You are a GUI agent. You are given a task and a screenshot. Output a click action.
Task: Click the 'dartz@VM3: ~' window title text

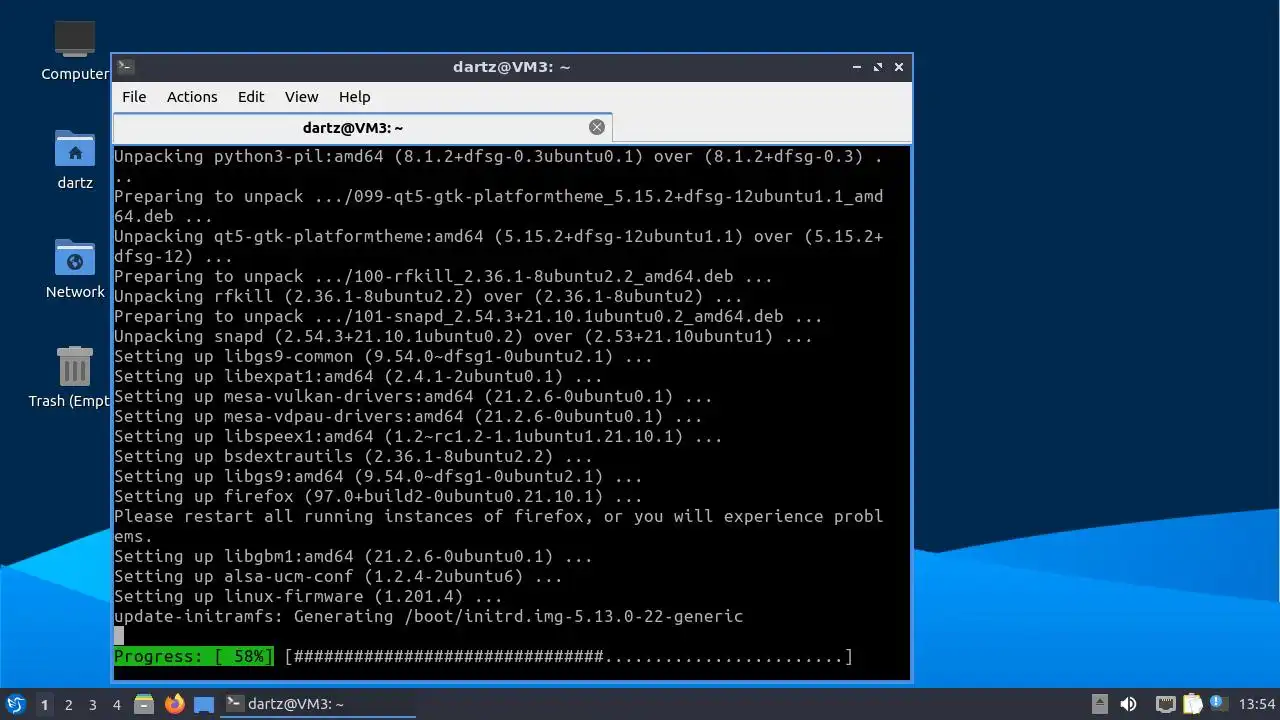tap(511, 67)
